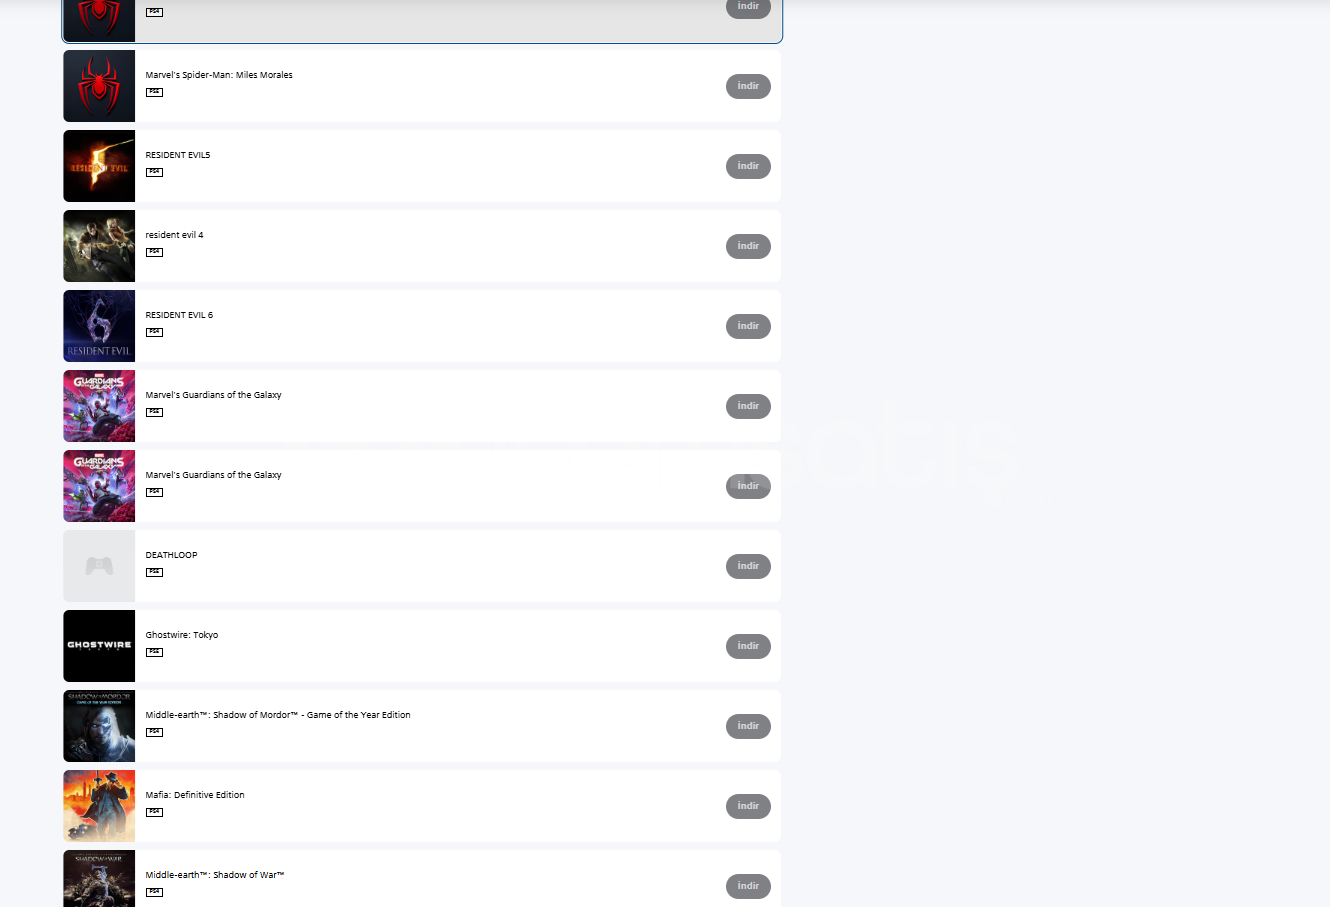Click the platform badge under Miles Morales title
1330x907 pixels.
(x=154, y=92)
